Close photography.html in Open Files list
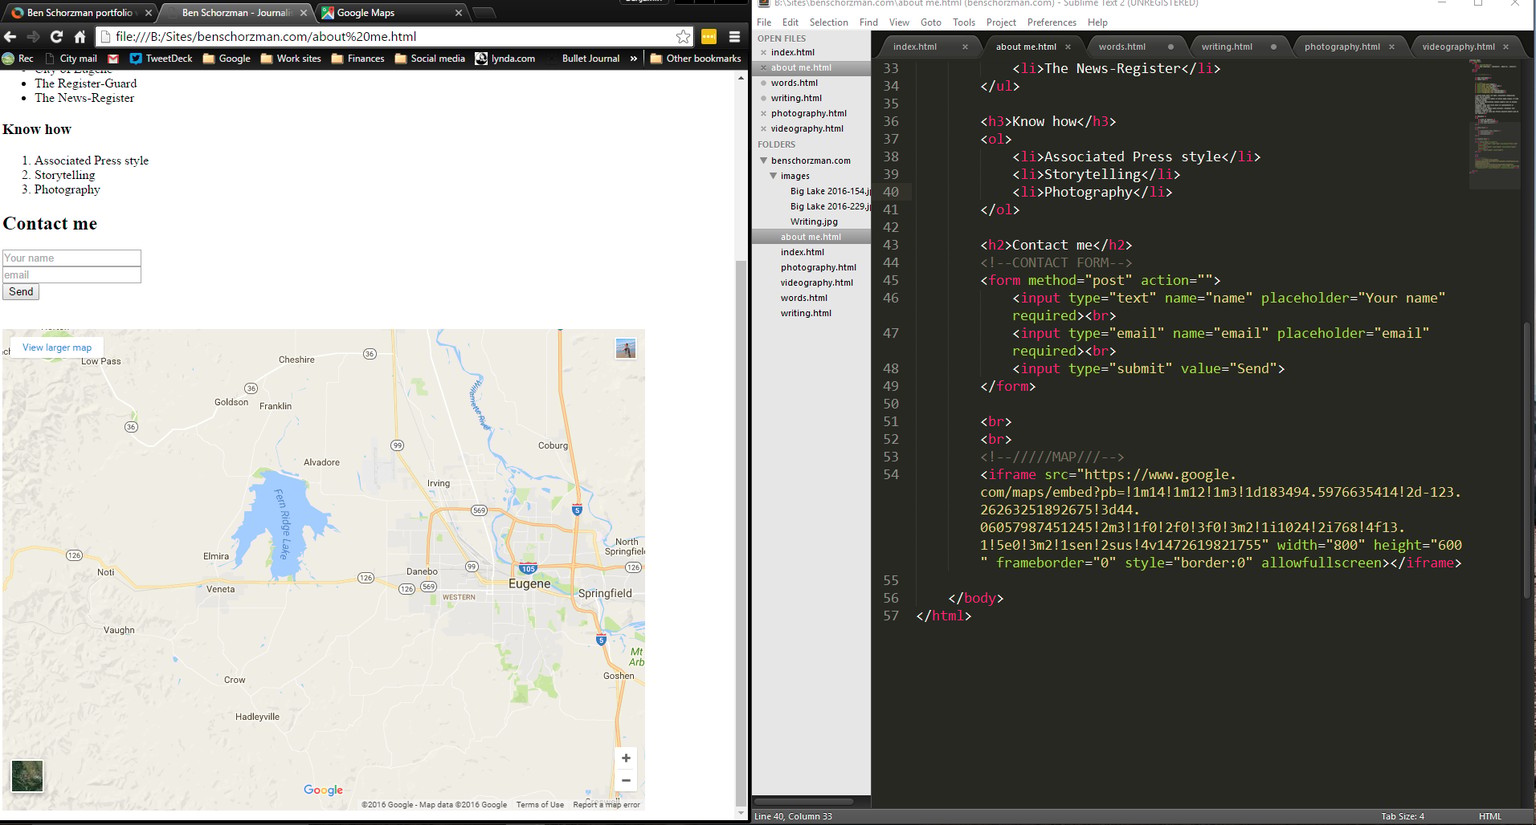This screenshot has width=1536, height=825. click(763, 113)
